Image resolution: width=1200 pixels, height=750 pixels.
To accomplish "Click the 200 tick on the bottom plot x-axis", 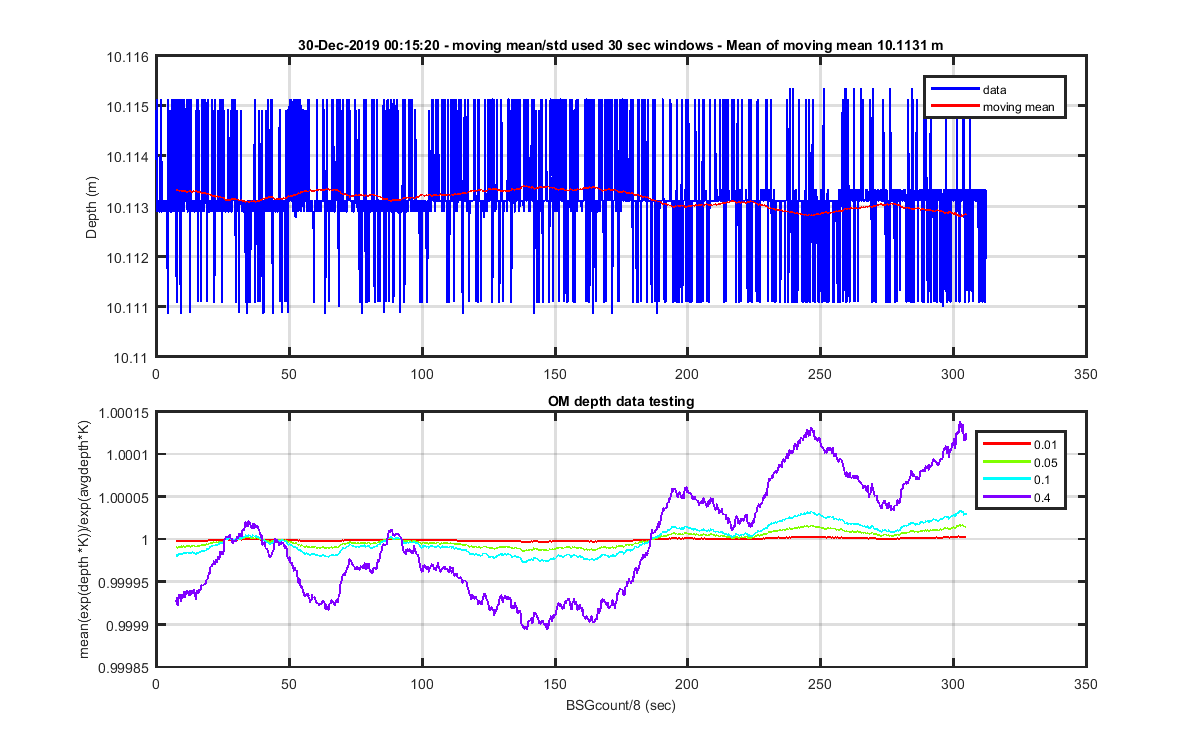I will [x=687, y=684].
